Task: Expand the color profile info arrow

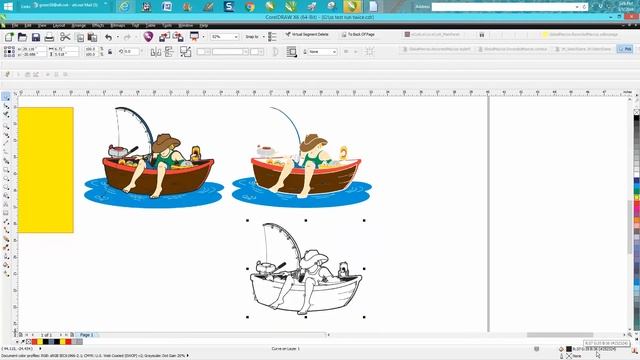Action: (x=188, y=356)
